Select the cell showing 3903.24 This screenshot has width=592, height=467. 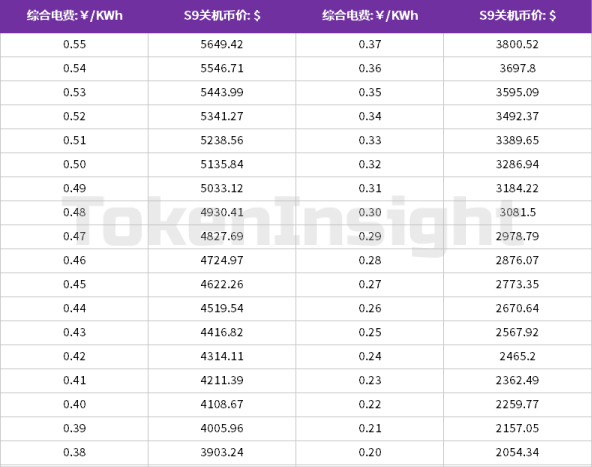tap(222, 452)
